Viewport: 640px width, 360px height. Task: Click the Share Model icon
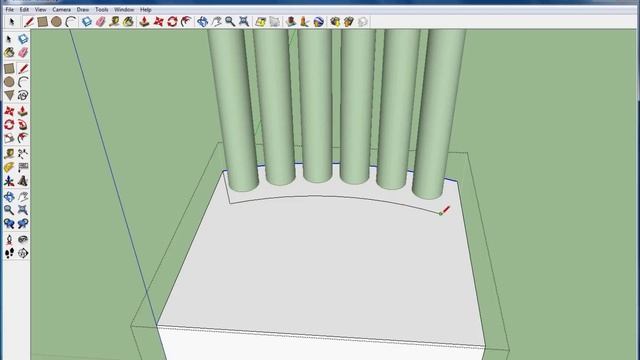[349, 22]
